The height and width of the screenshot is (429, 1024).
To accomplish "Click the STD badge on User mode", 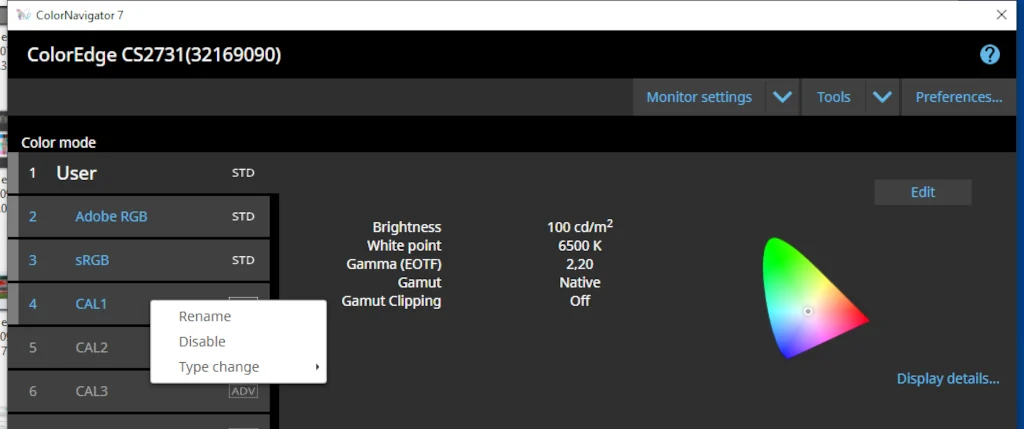I will pyautogui.click(x=243, y=173).
